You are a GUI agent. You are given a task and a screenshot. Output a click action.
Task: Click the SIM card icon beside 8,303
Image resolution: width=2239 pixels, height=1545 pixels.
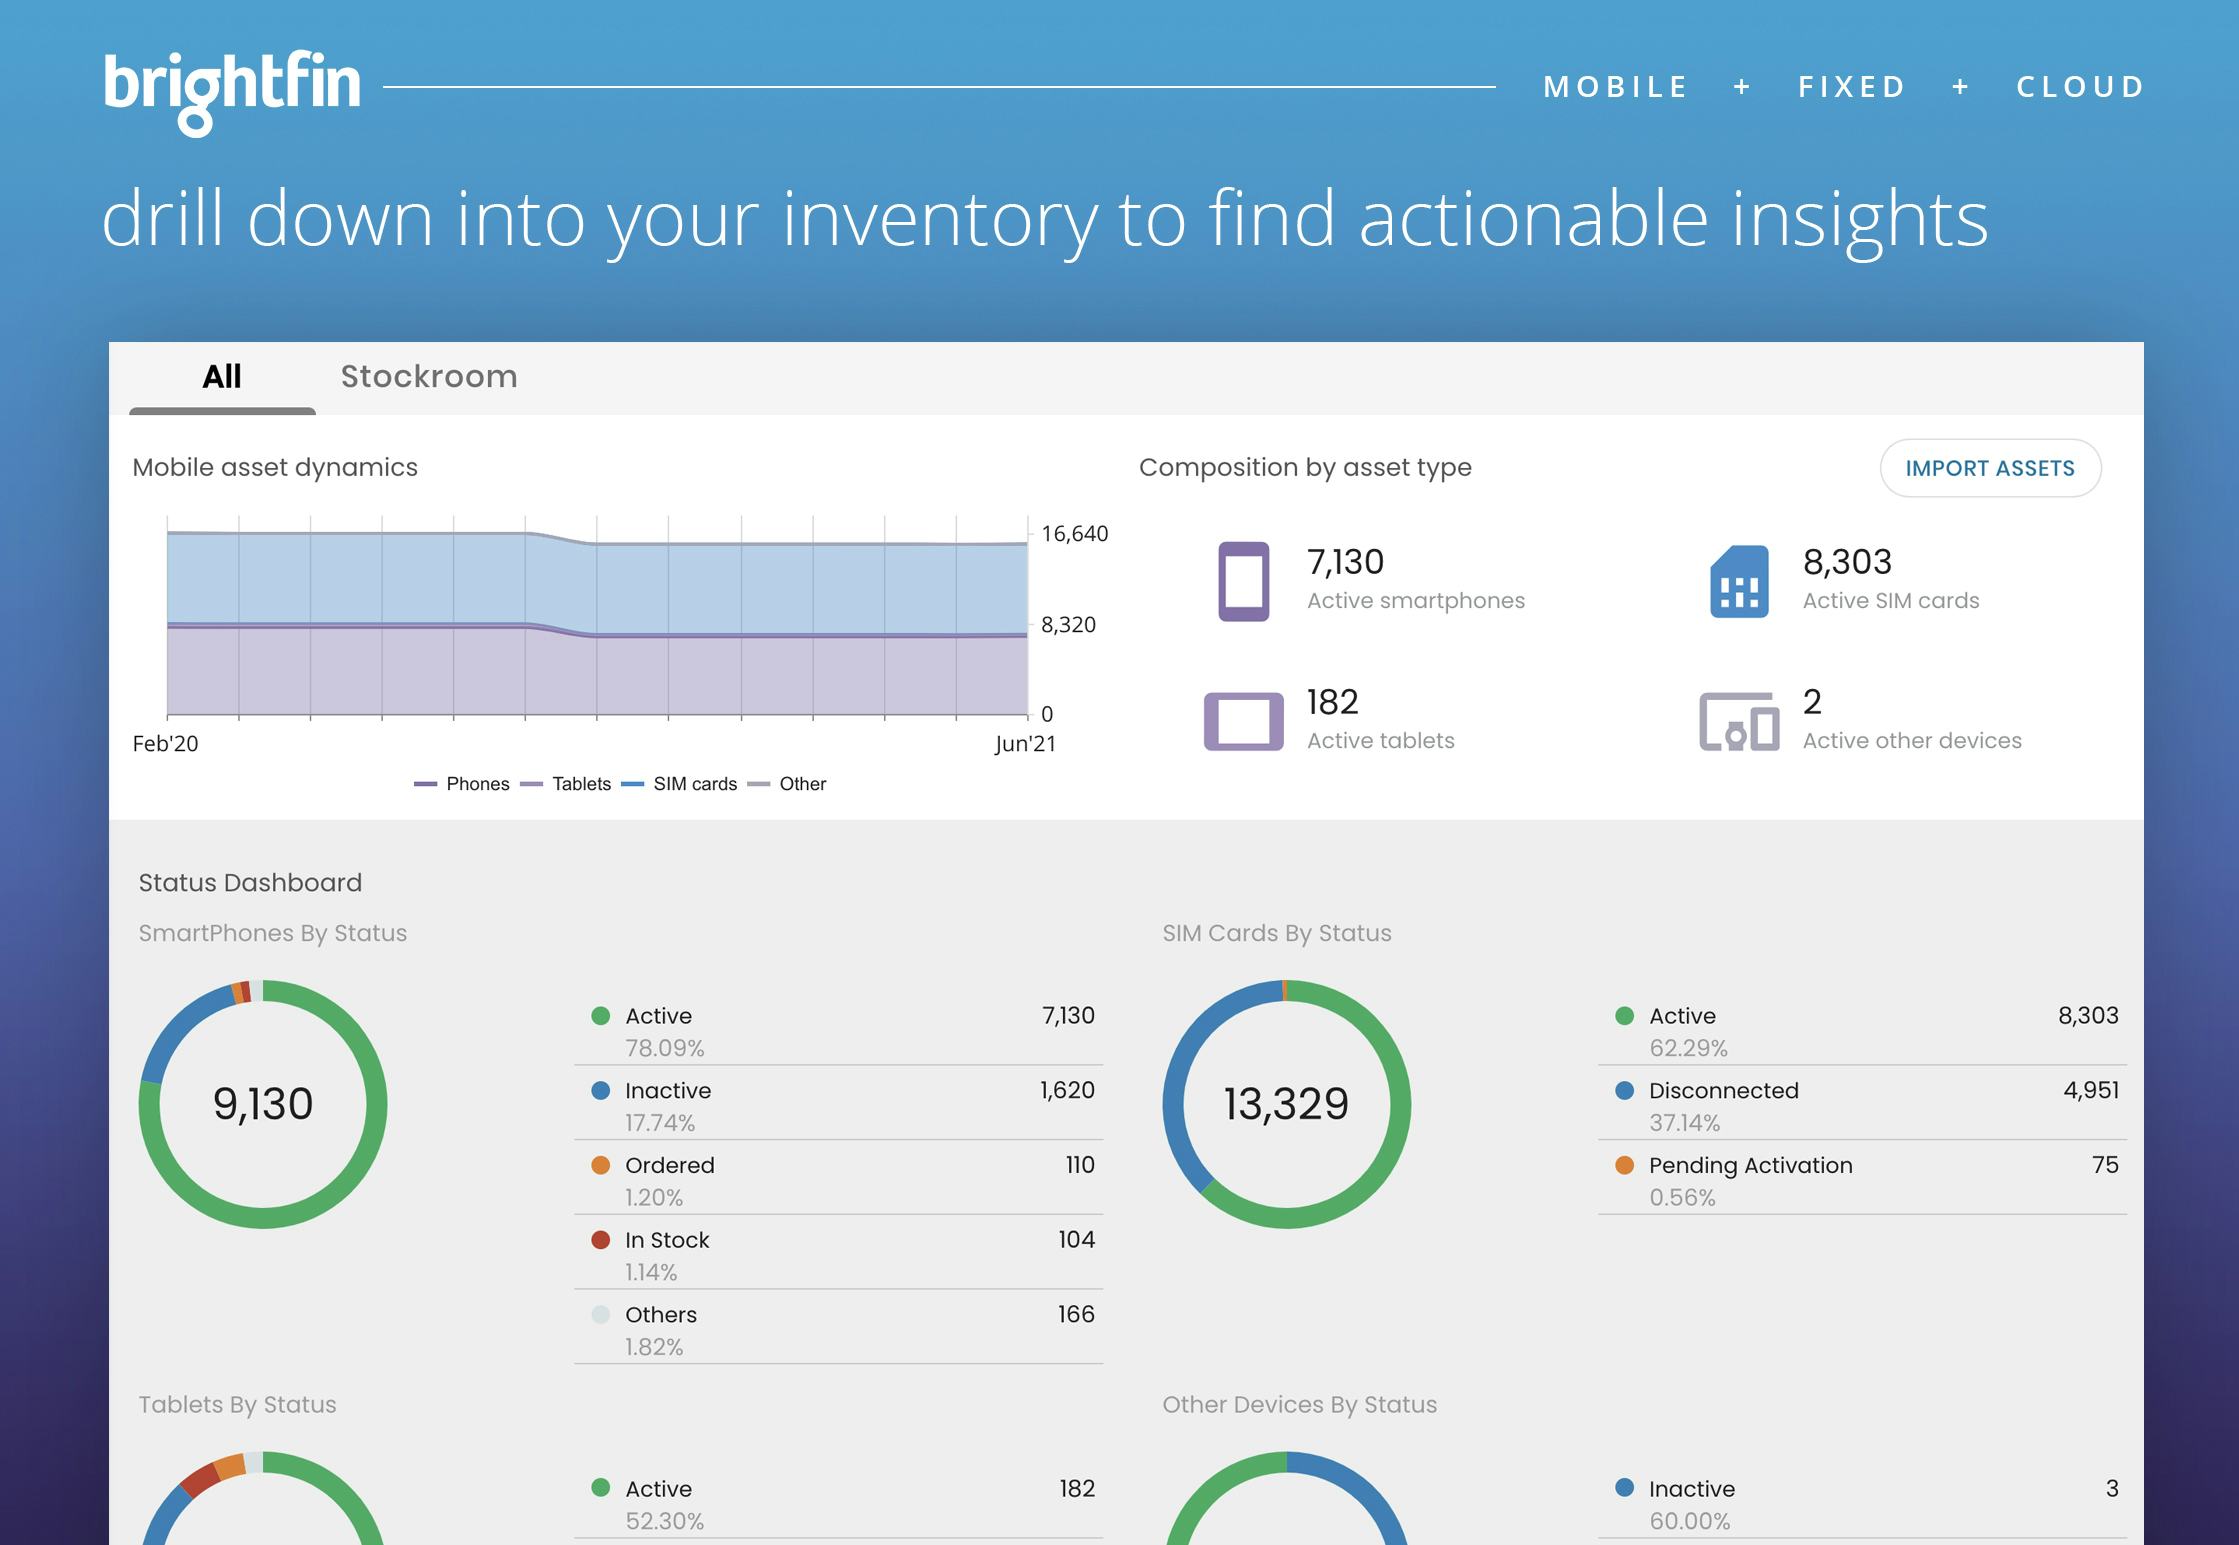pyautogui.click(x=1739, y=581)
